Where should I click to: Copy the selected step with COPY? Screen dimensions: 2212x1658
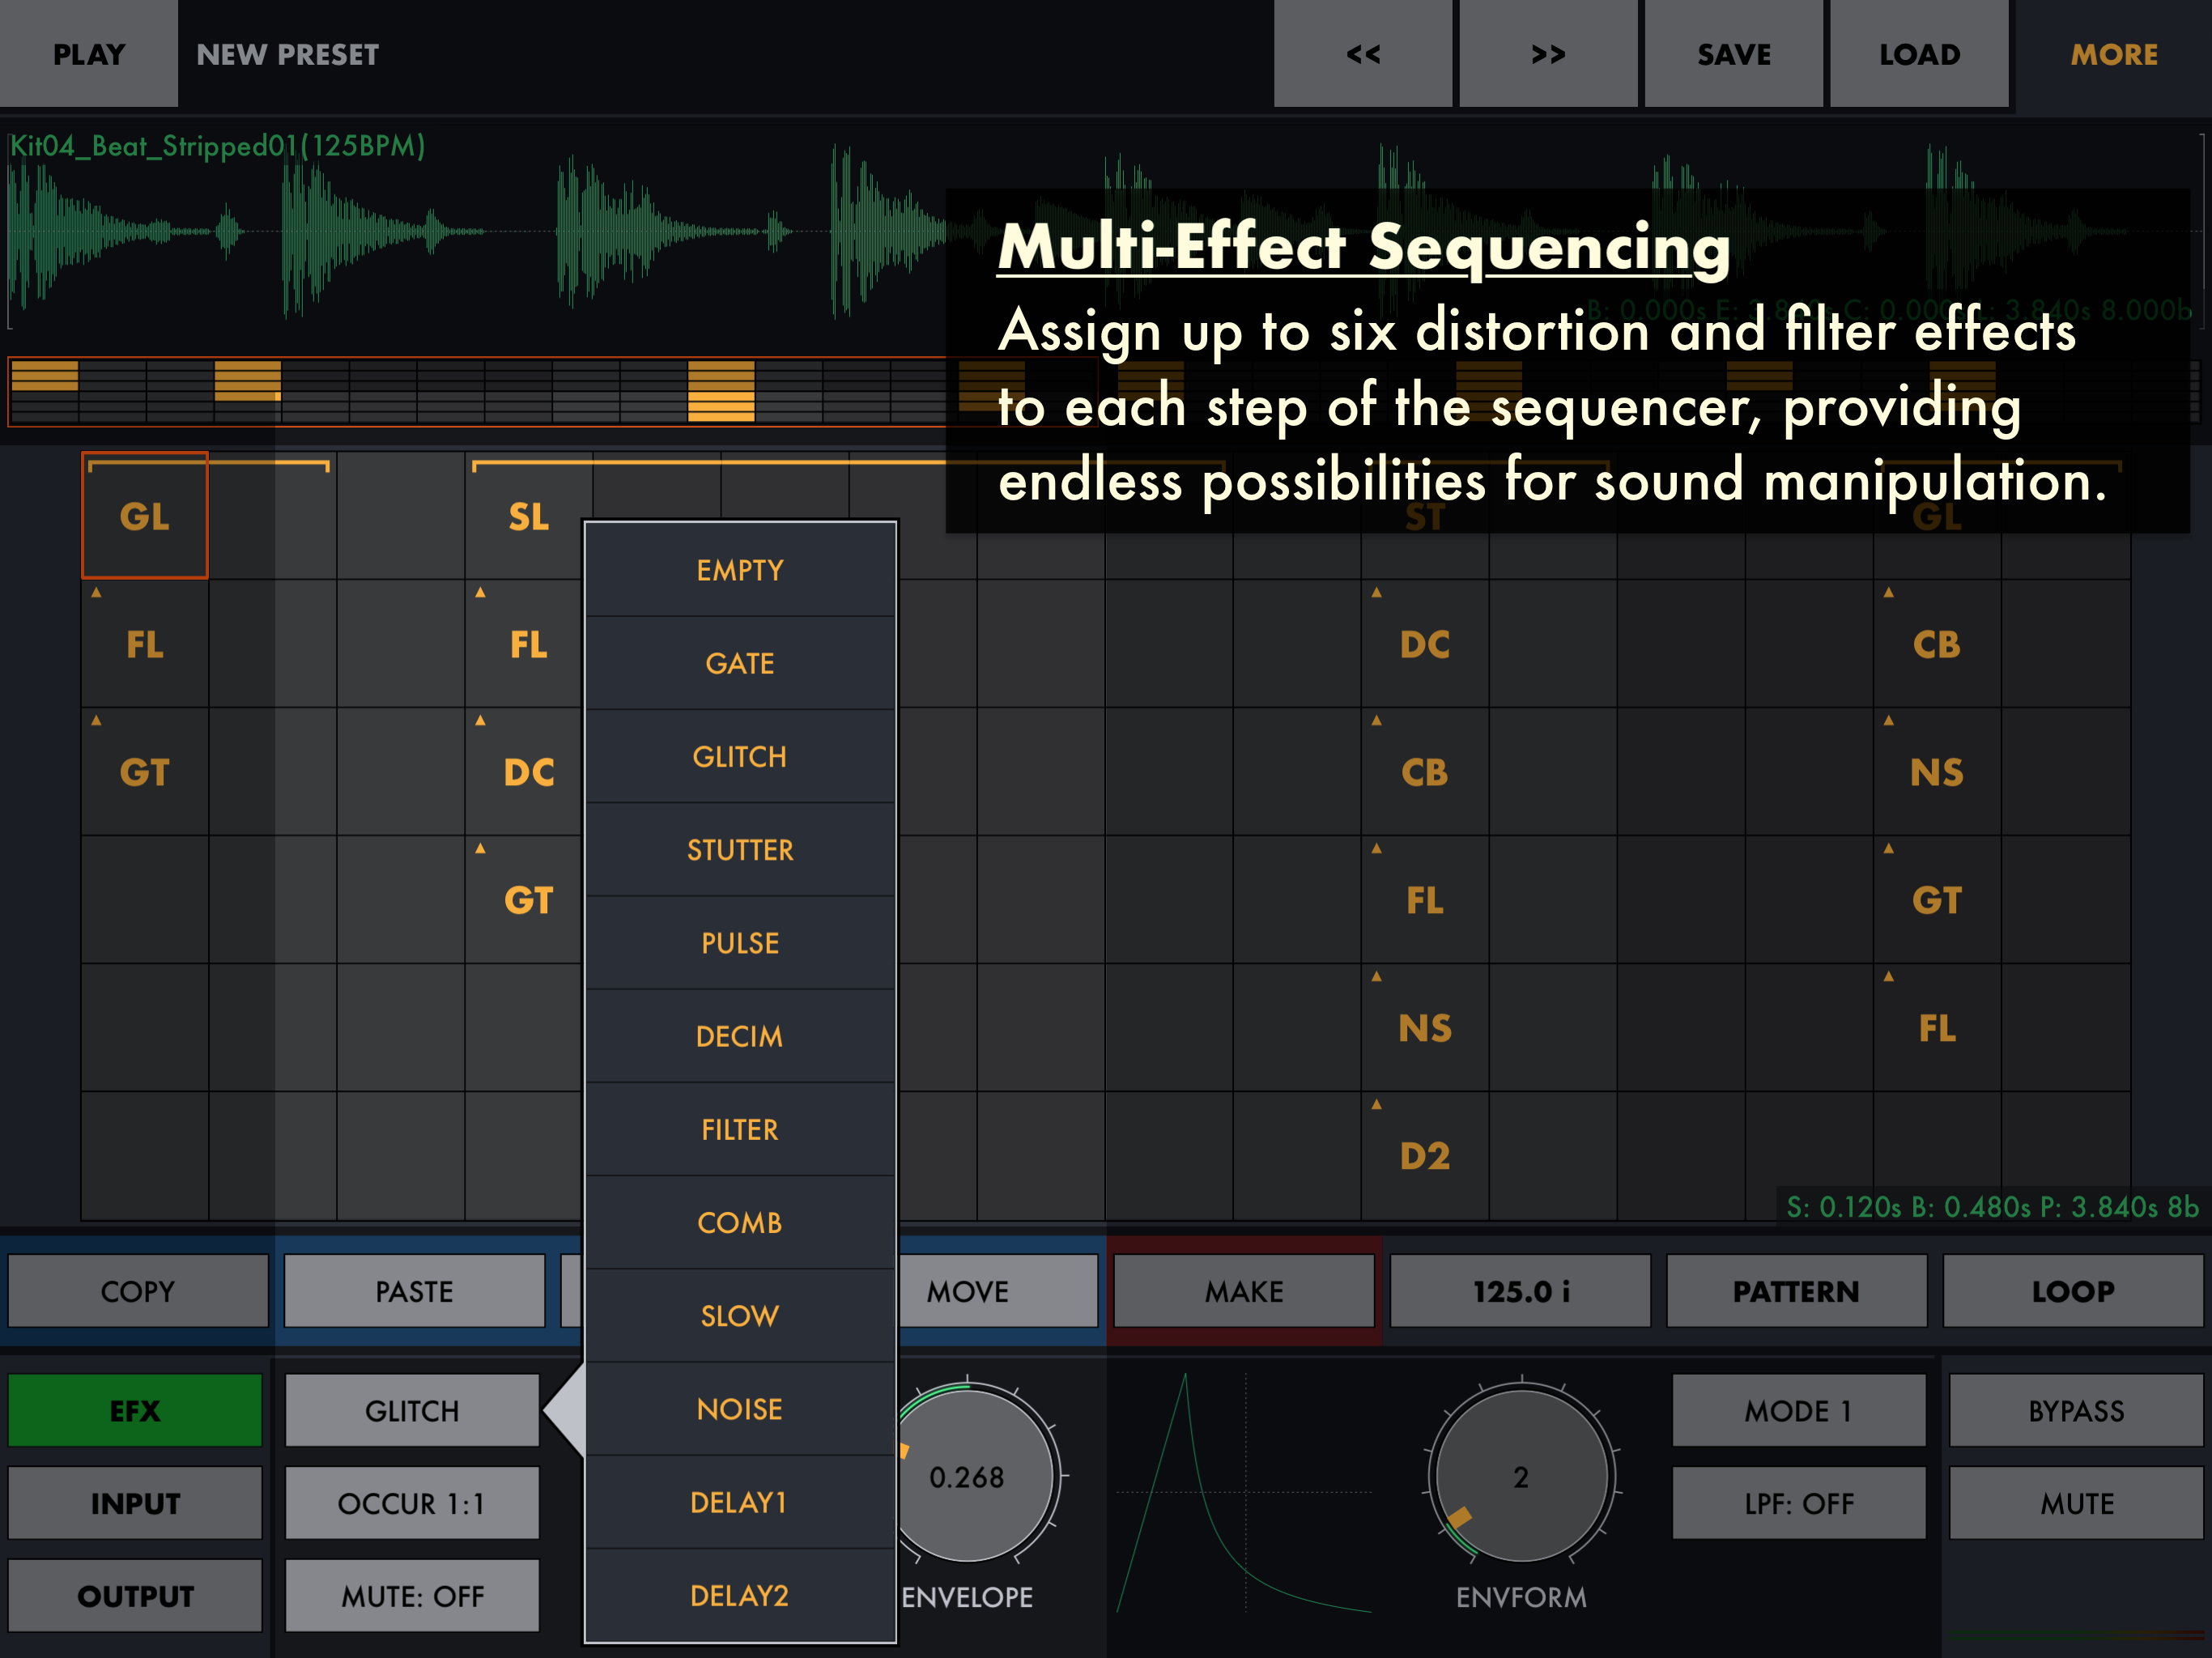click(x=138, y=1291)
